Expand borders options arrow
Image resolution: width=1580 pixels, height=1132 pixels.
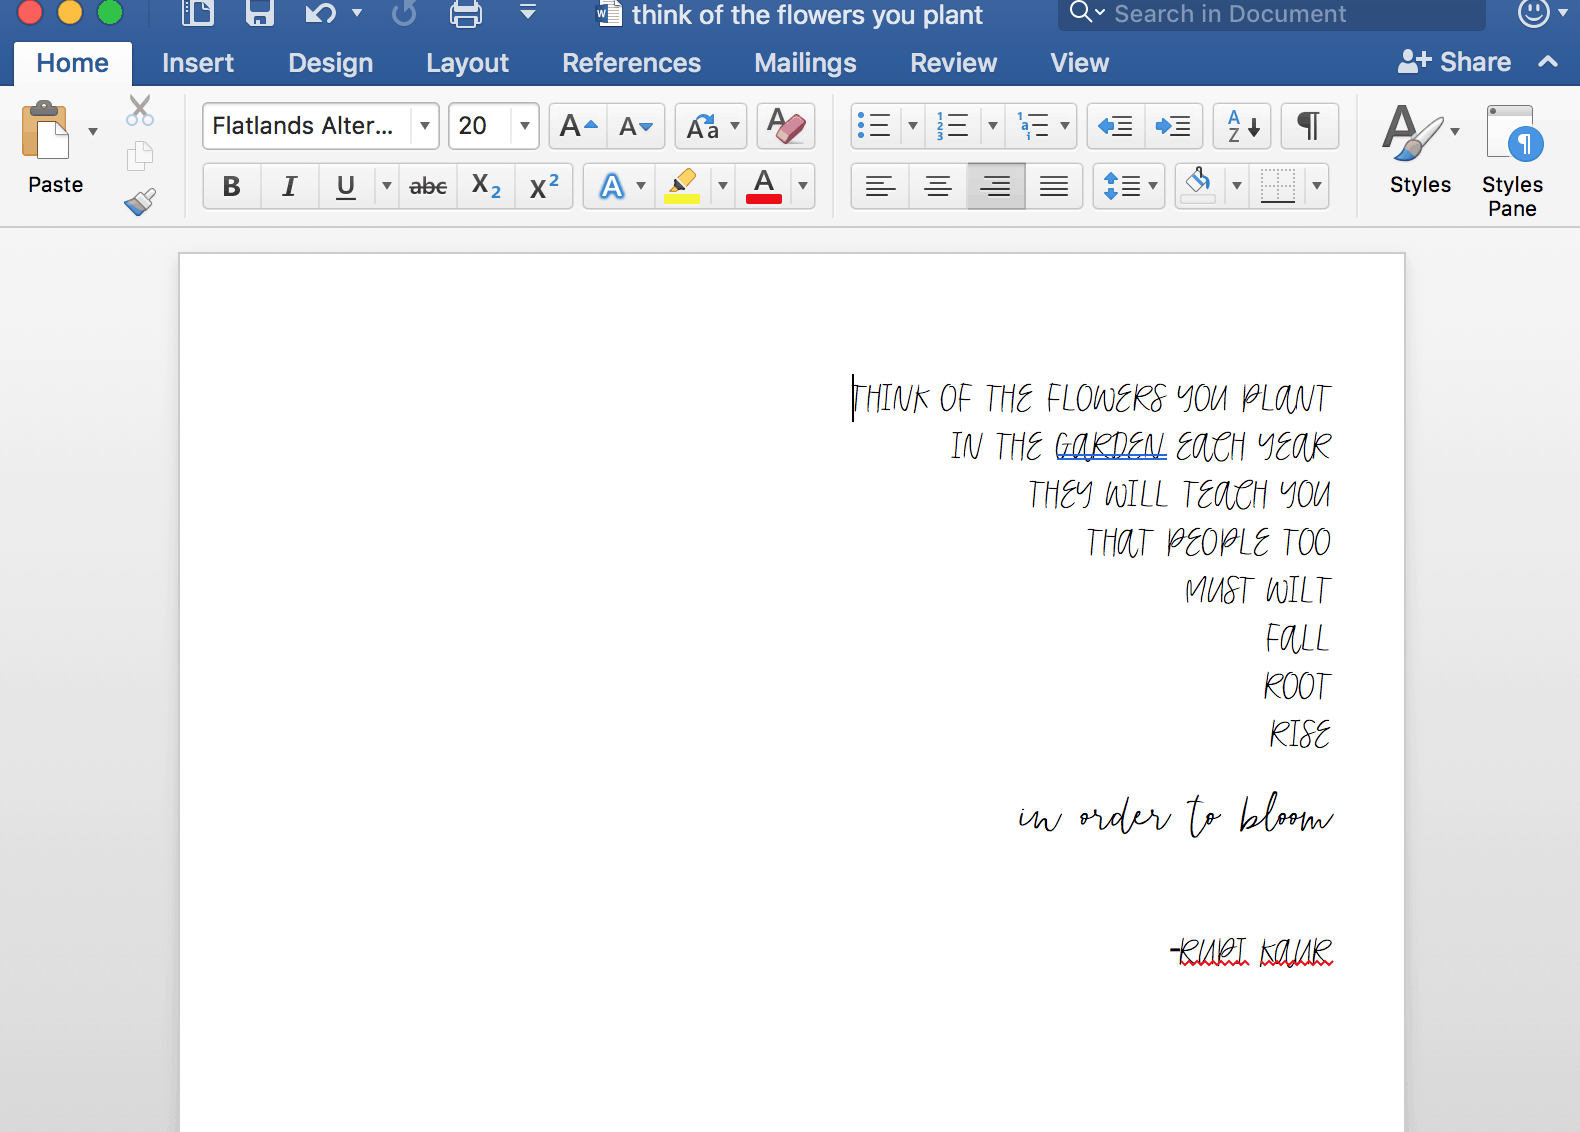click(1316, 186)
